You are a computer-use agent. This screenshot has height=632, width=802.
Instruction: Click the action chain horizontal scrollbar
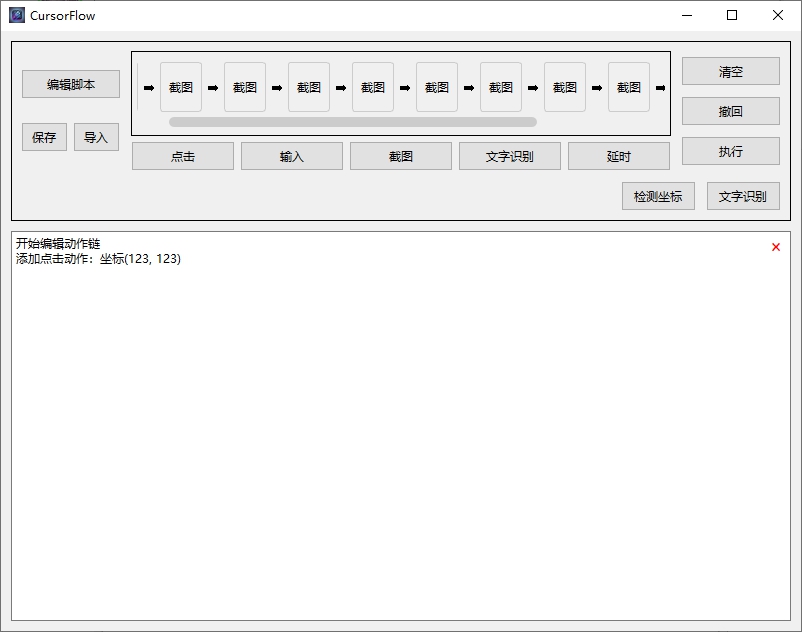coord(353,122)
